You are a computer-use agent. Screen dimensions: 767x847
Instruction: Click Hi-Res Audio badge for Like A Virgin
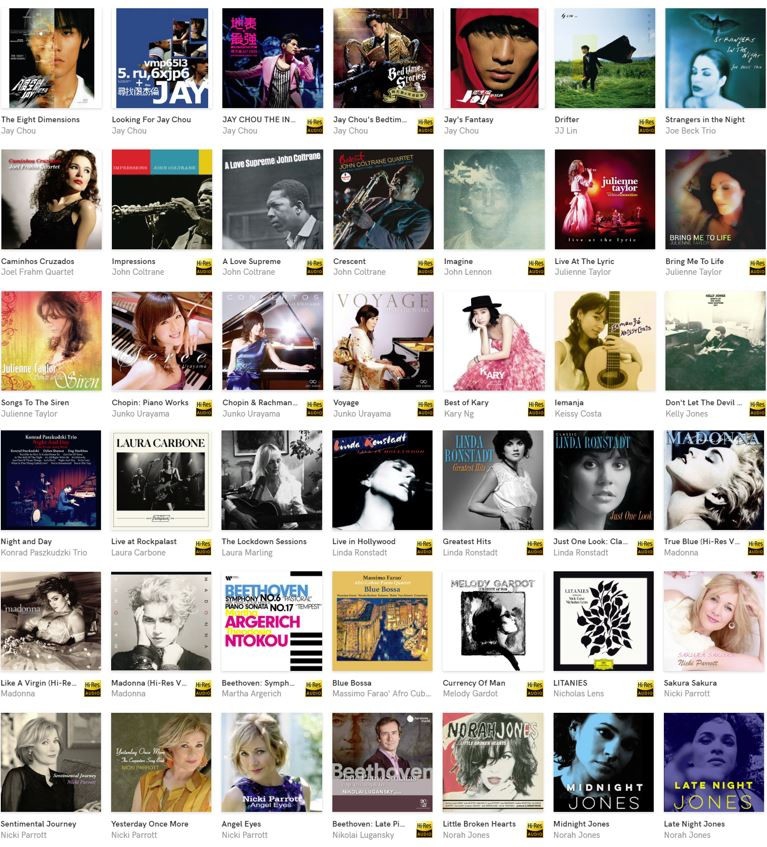click(x=92, y=689)
